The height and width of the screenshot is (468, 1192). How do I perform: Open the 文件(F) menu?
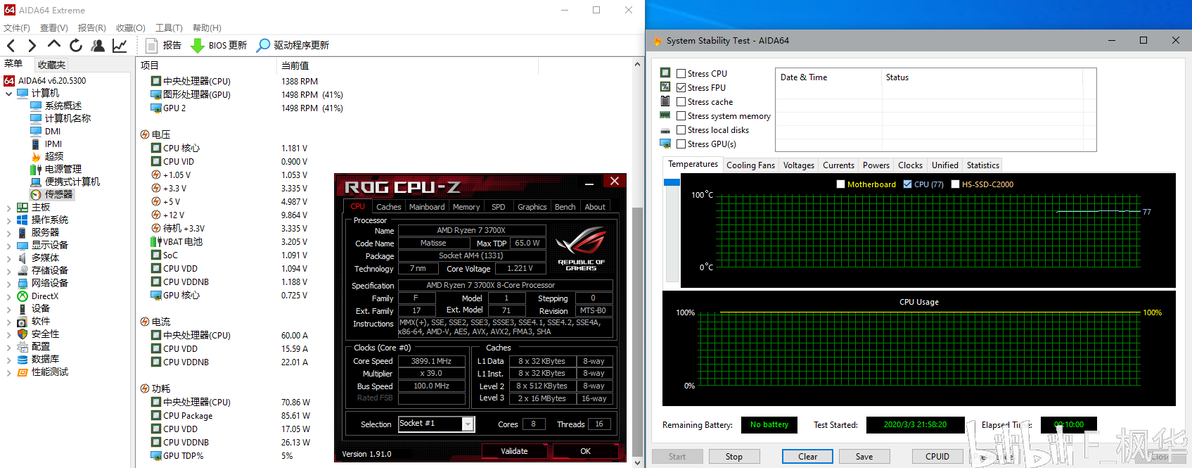(17, 27)
